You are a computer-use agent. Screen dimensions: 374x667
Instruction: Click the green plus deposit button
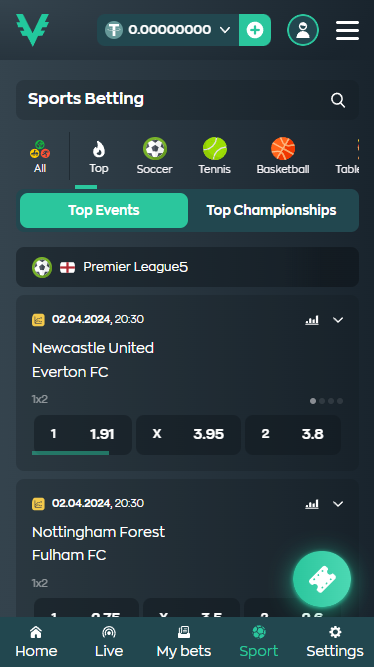255,30
